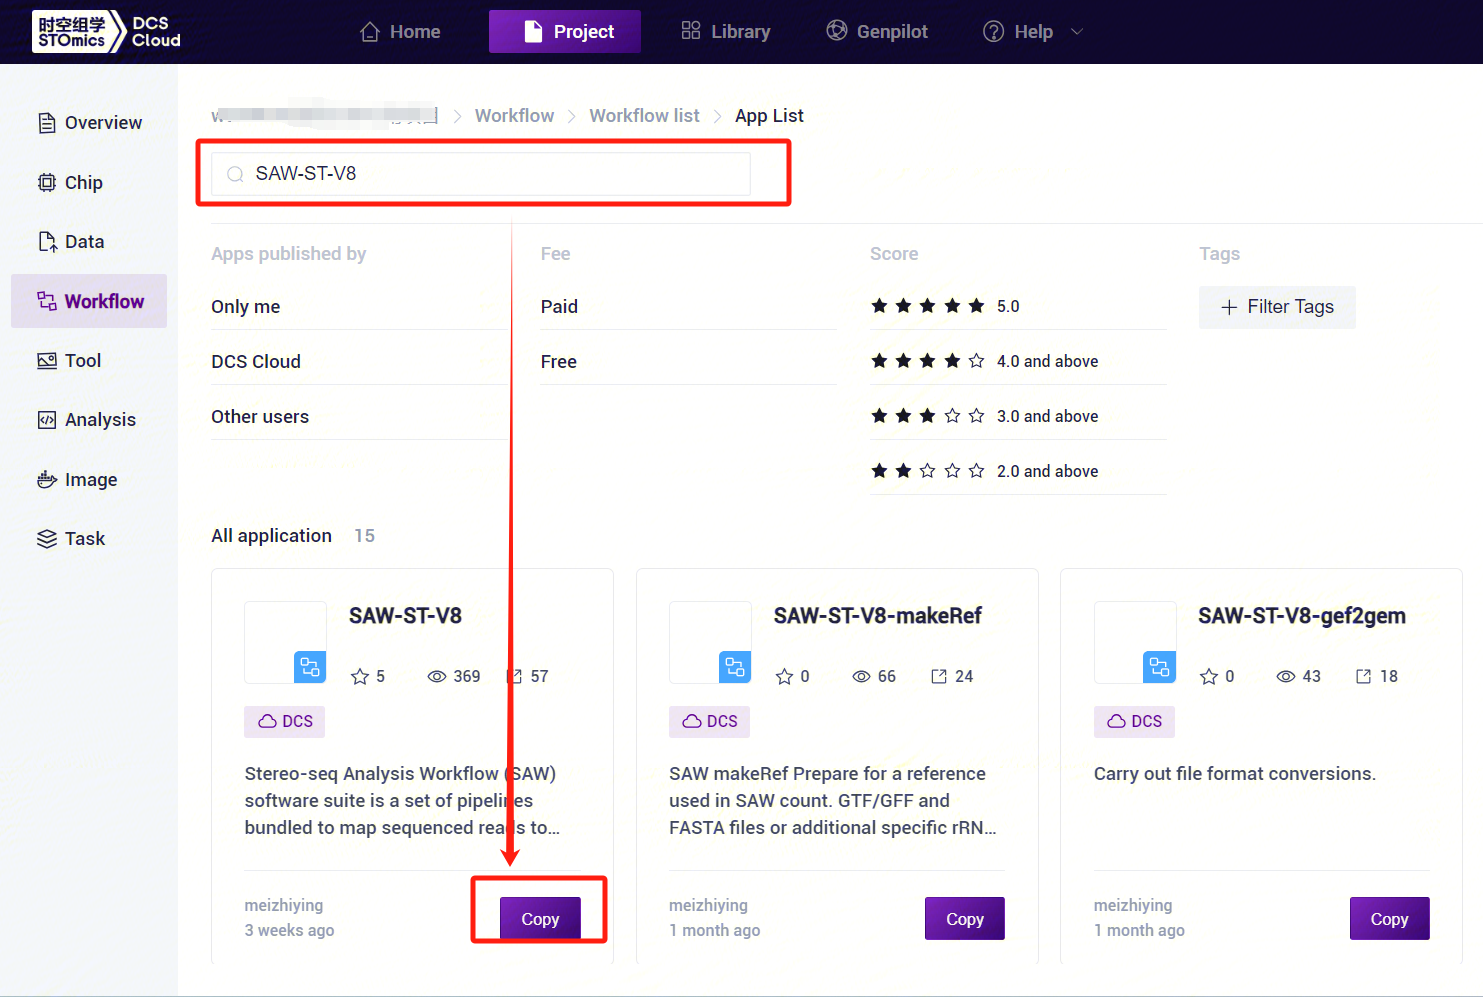Star the SAW-ST-V8 app
The height and width of the screenshot is (997, 1483).
(360, 677)
